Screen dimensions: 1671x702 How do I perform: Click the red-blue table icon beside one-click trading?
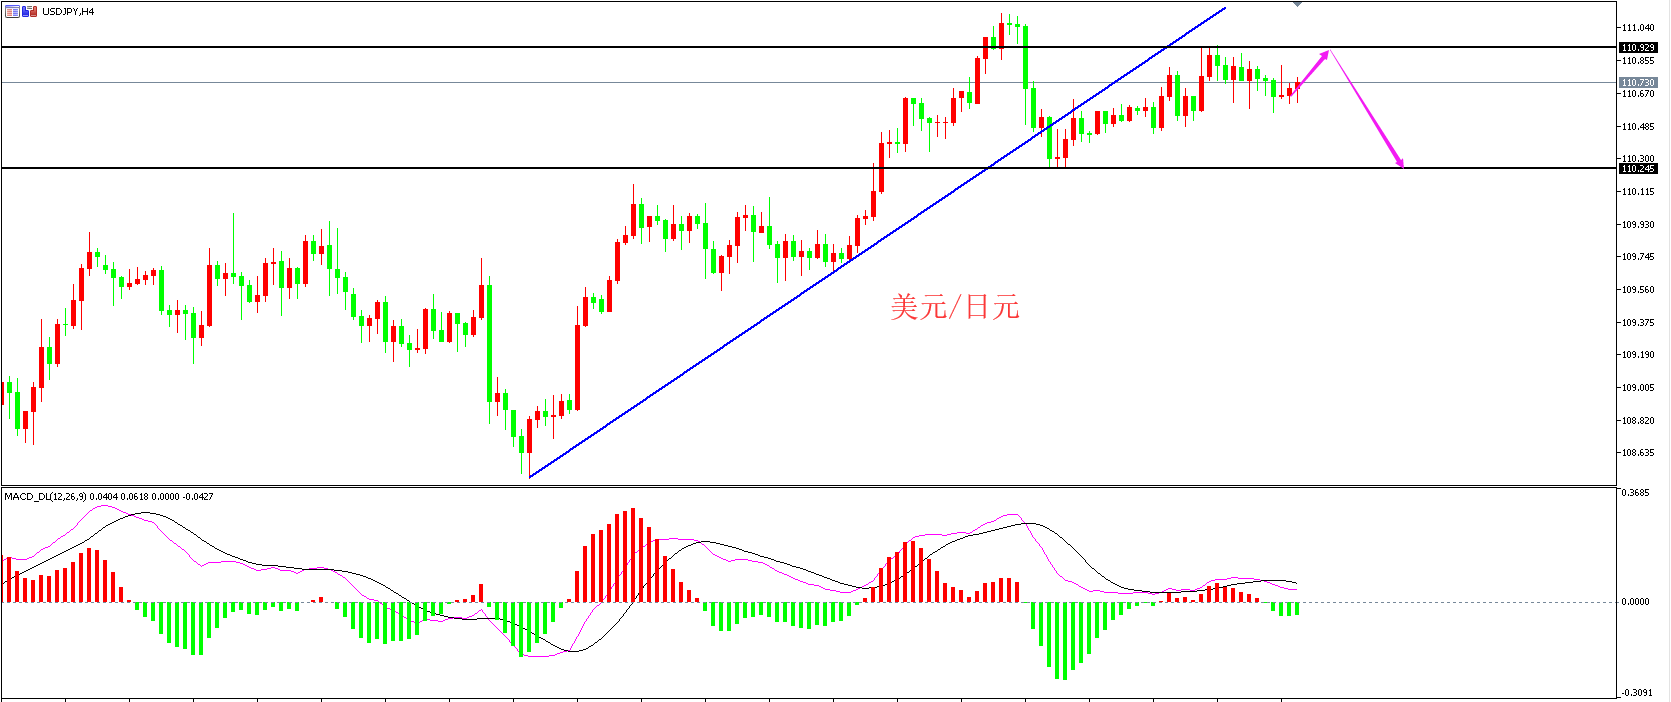pyautogui.click(x=30, y=12)
